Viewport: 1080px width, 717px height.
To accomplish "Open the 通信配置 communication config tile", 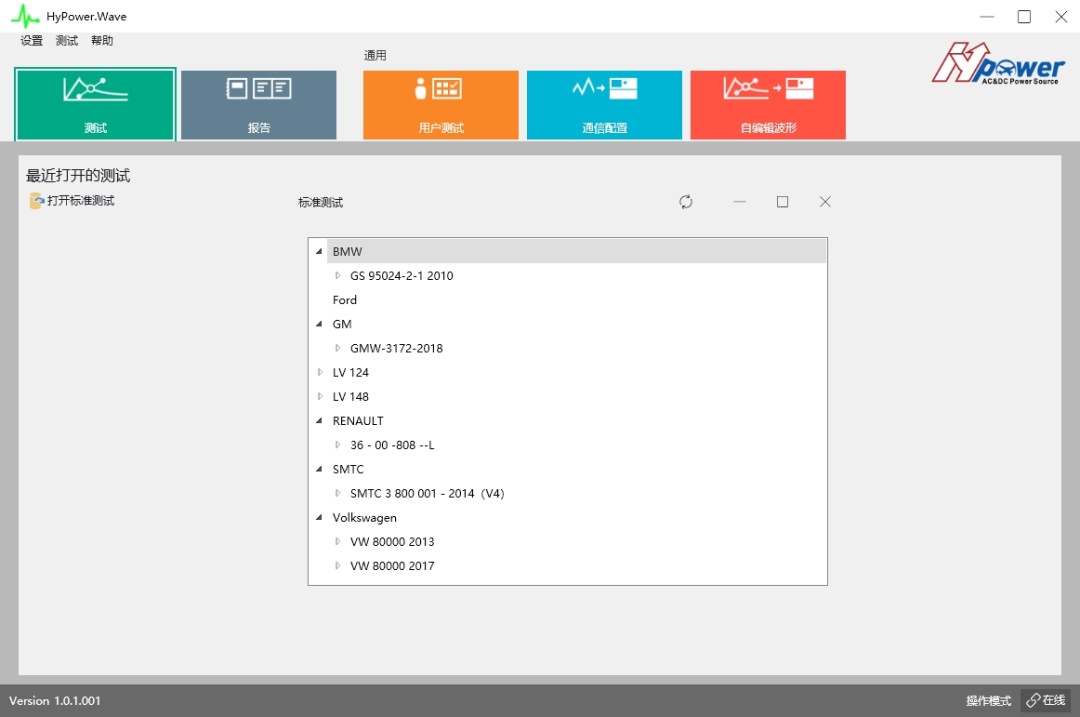I will [604, 105].
